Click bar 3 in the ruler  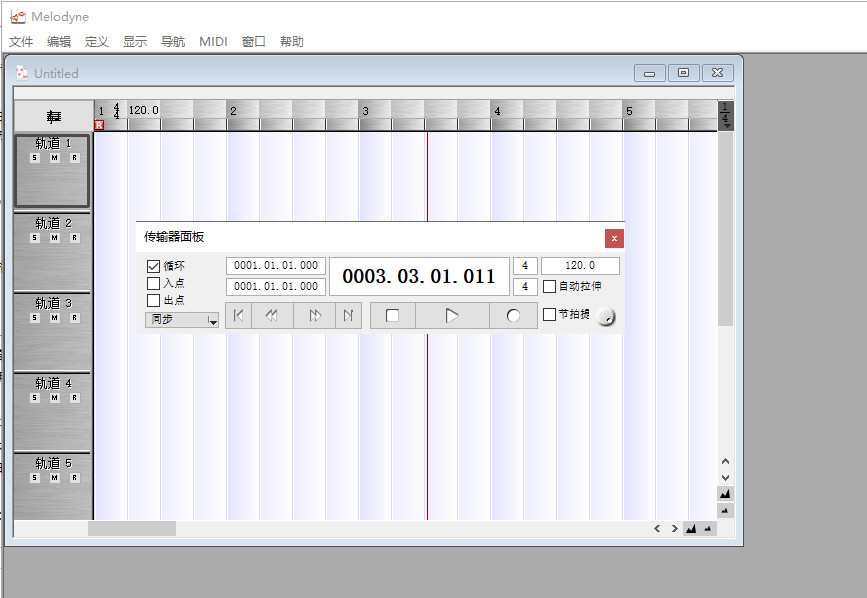coord(365,111)
